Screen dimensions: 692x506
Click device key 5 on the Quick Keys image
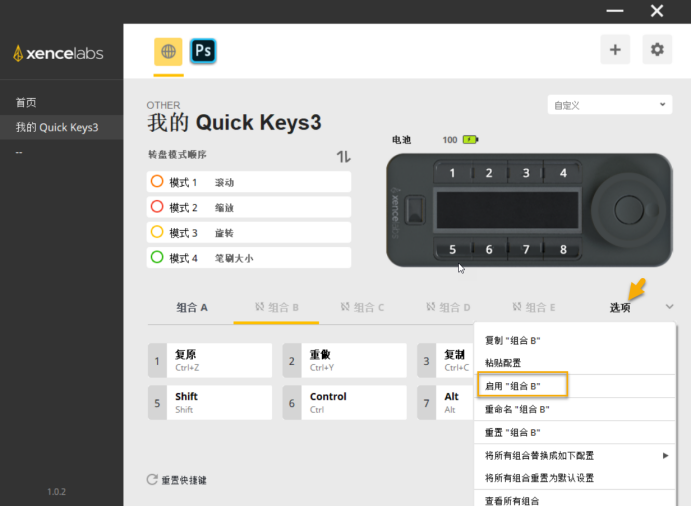point(452,249)
